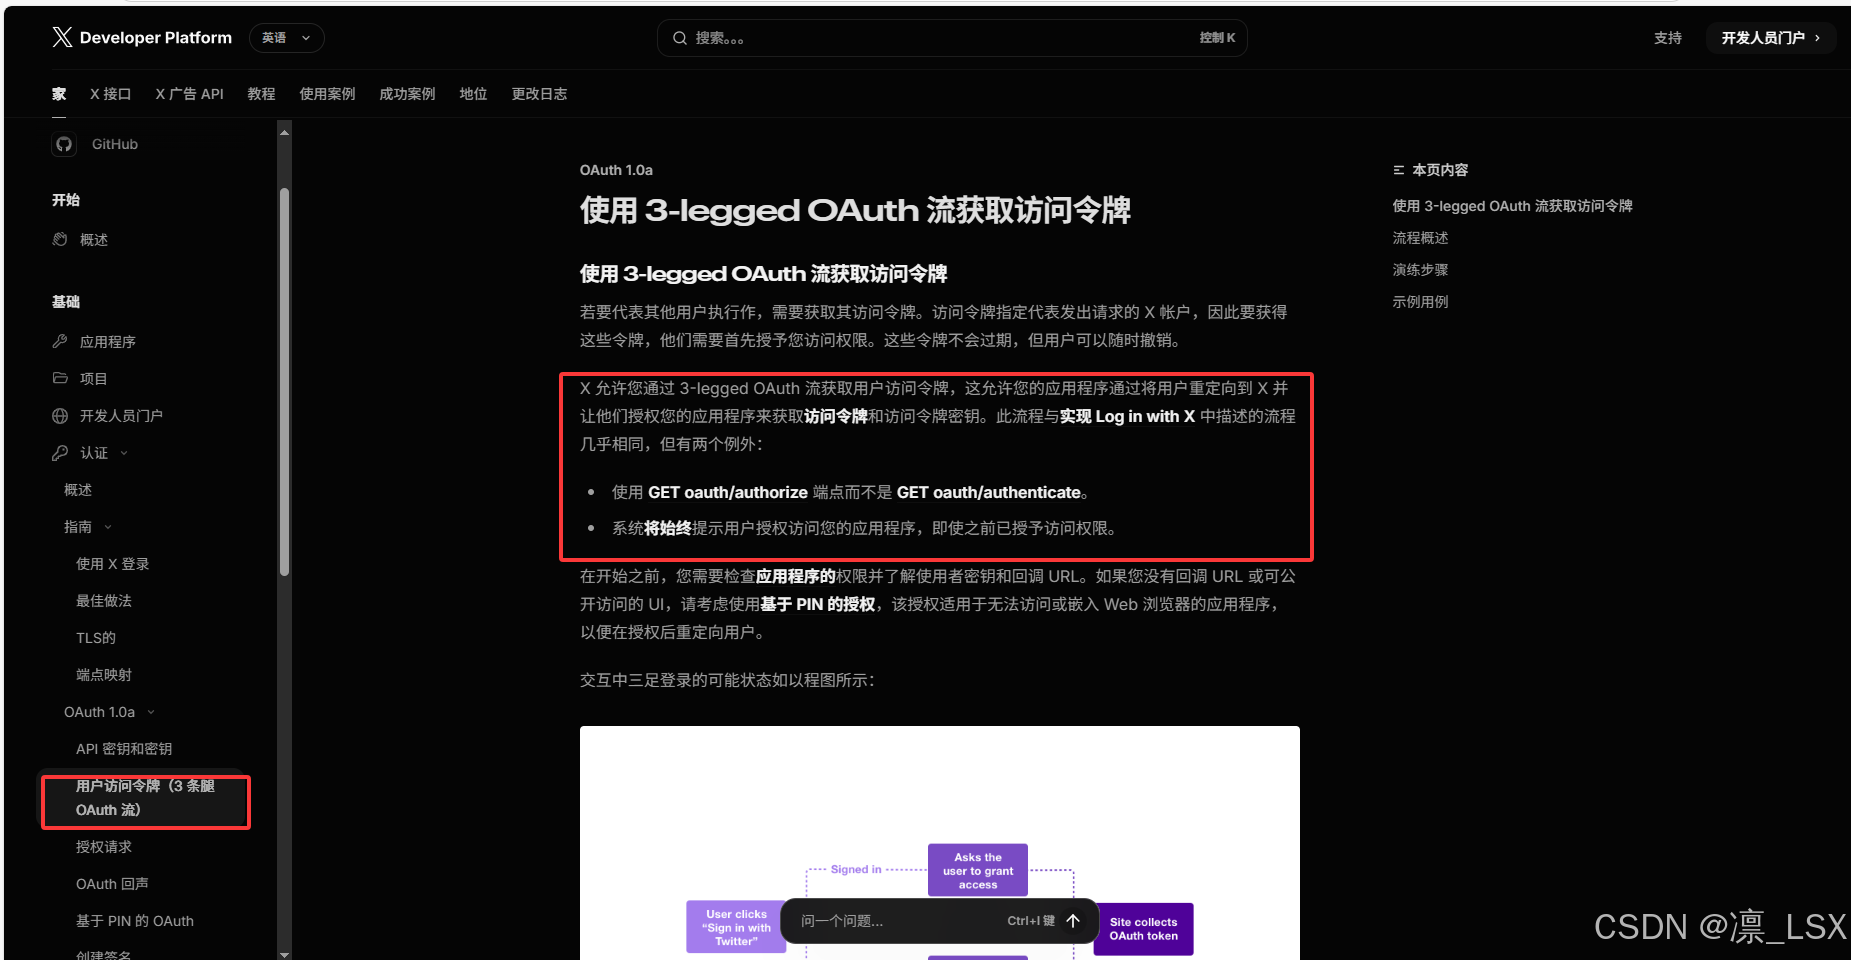1851x960 pixels.
Task: Follow the 基于 PIN 的授权 link
Action: (818, 604)
